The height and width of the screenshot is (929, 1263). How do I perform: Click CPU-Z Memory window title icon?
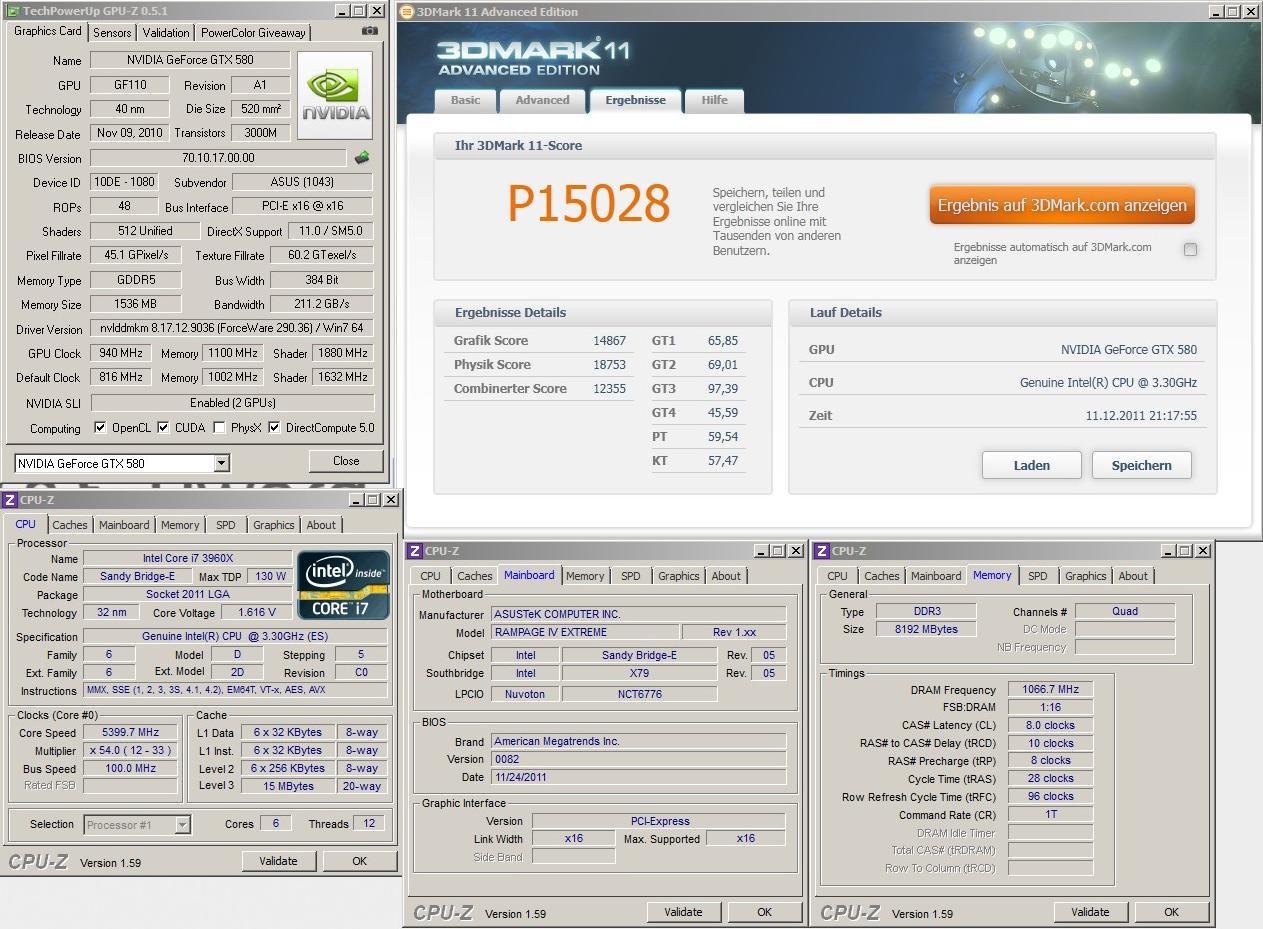coord(821,551)
